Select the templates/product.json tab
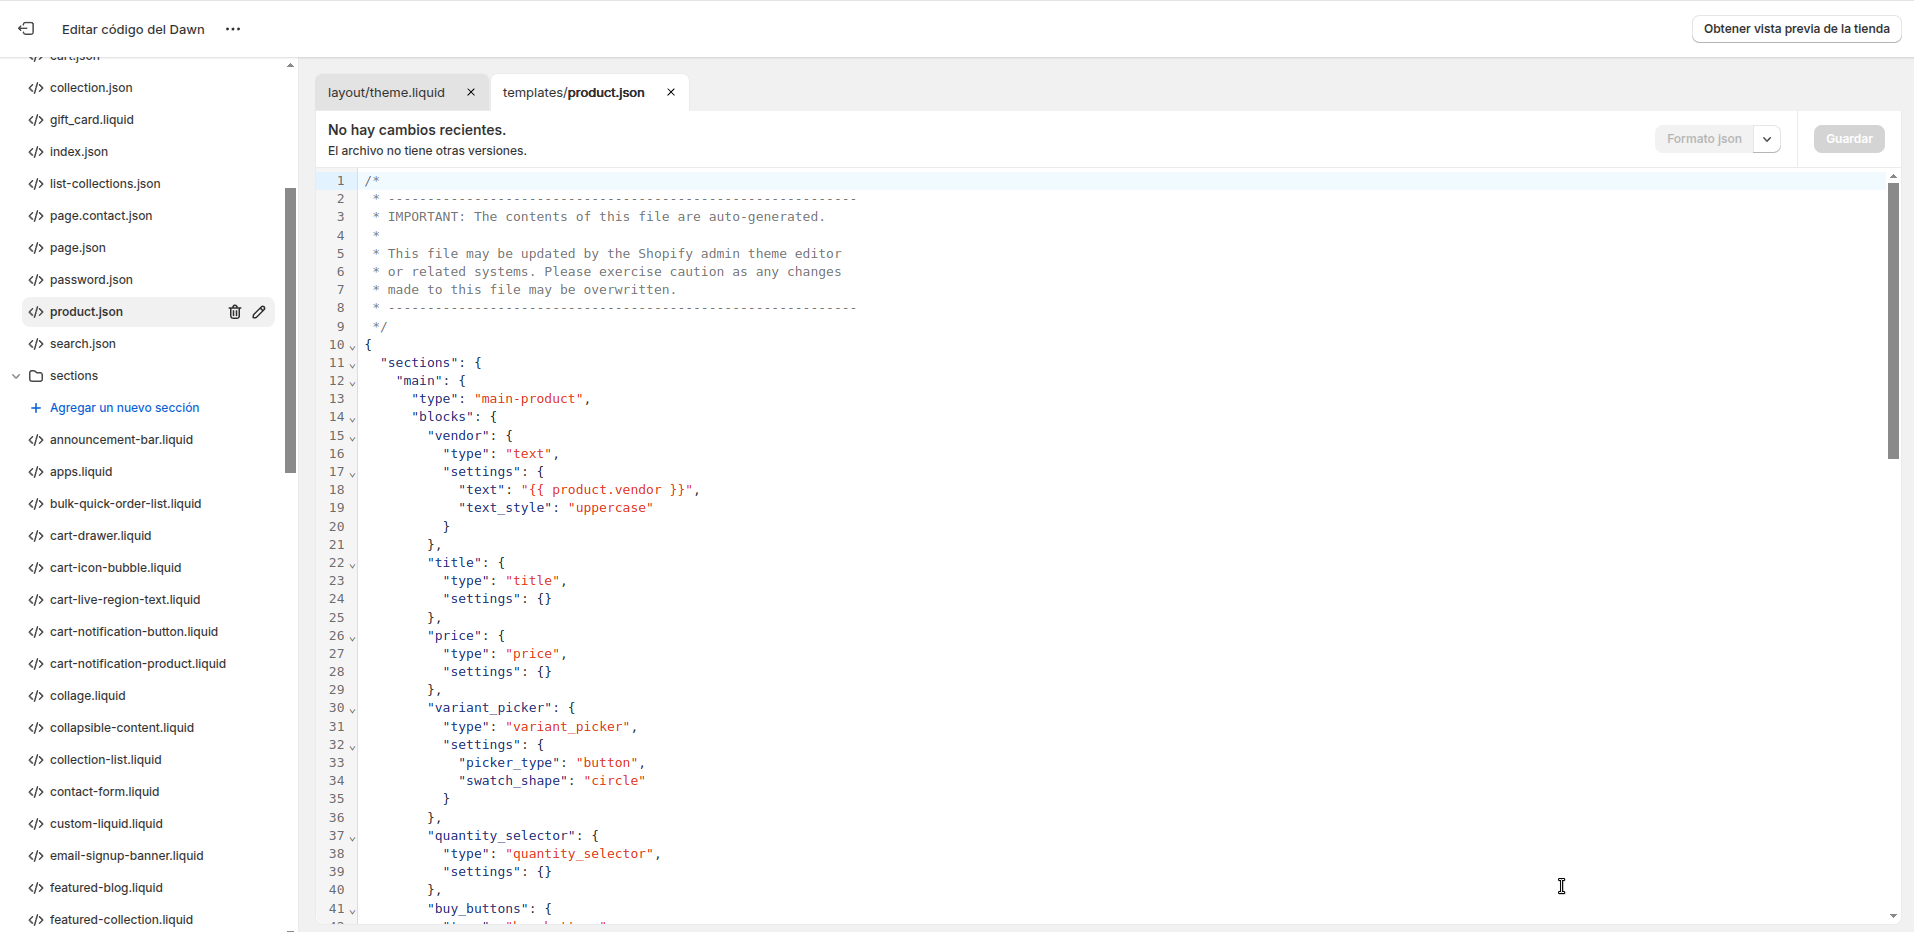1914x932 pixels. pos(573,92)
